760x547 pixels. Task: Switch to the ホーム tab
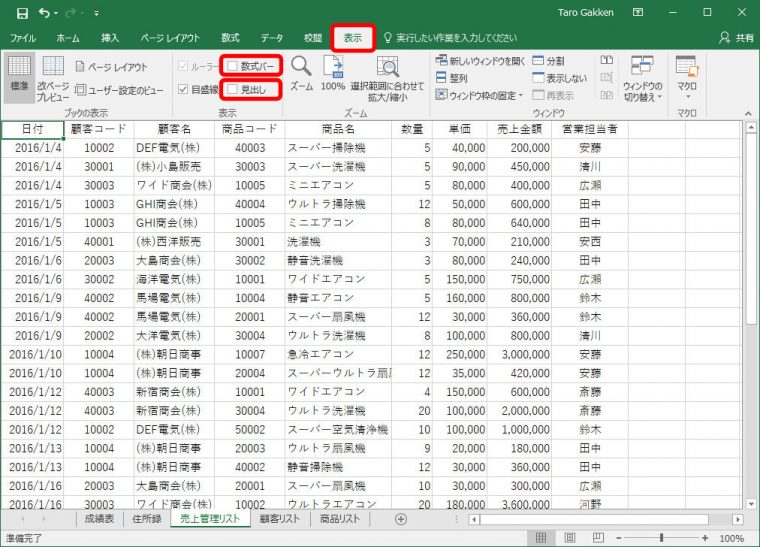(68, 38)
